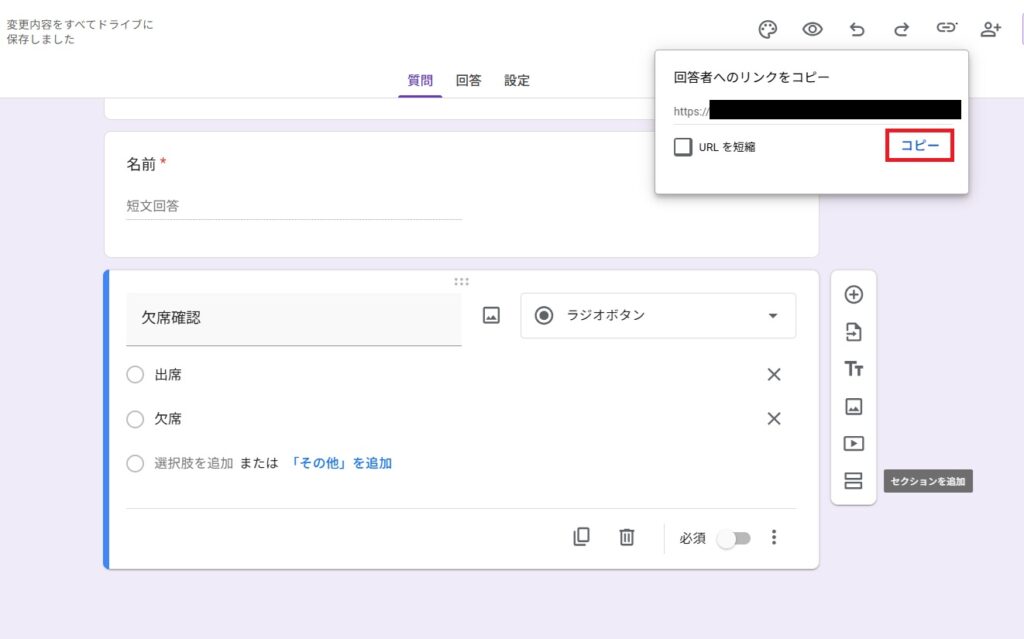
Task: Click the 「その他」を追加 link
Action: point(341,463)
